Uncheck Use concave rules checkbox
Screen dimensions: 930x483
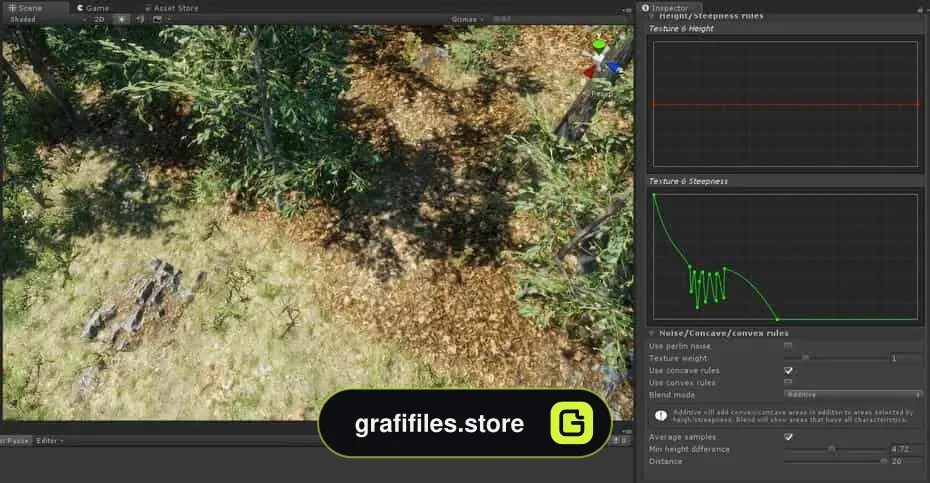pyautogui.click(x=788, y=370)
